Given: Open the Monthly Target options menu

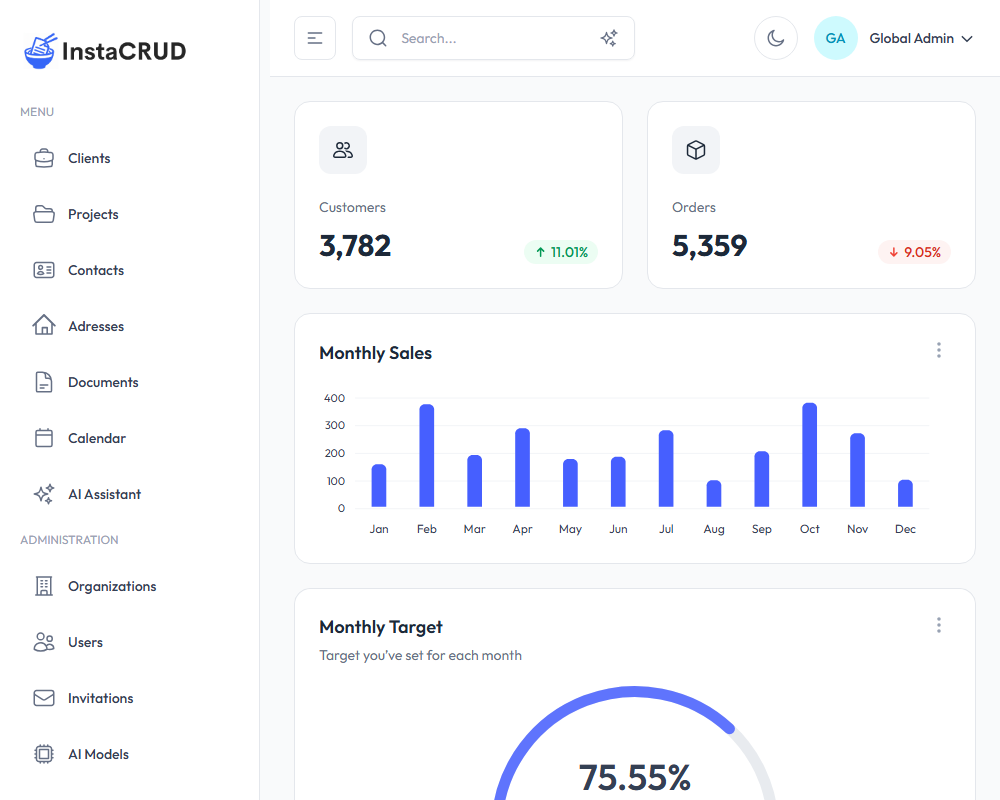Looking at the screenshot, I should 939,624.
